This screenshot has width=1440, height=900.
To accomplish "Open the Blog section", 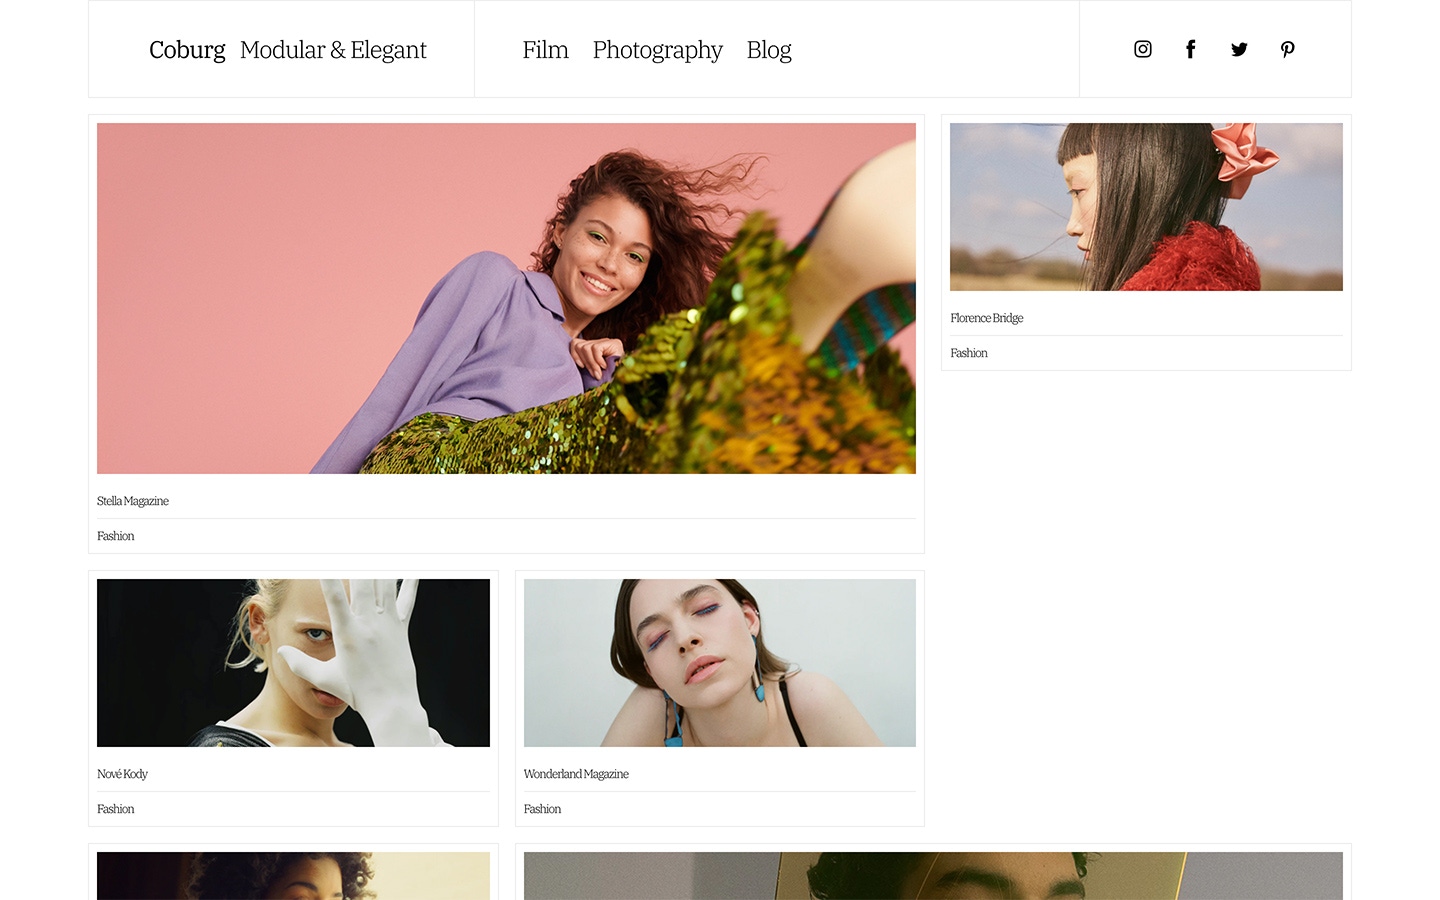I will click(x=769, y=49).
